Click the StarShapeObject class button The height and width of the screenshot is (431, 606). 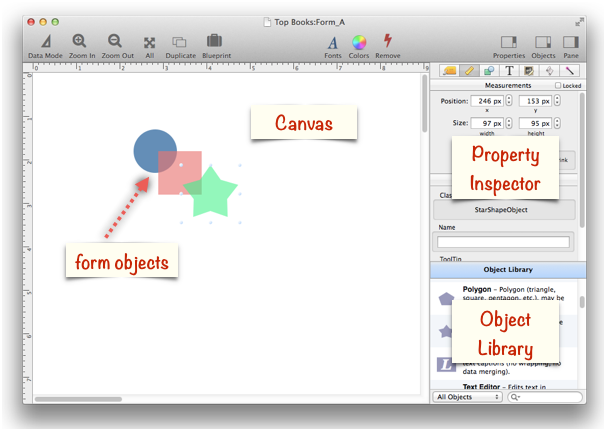click(504, 210)
